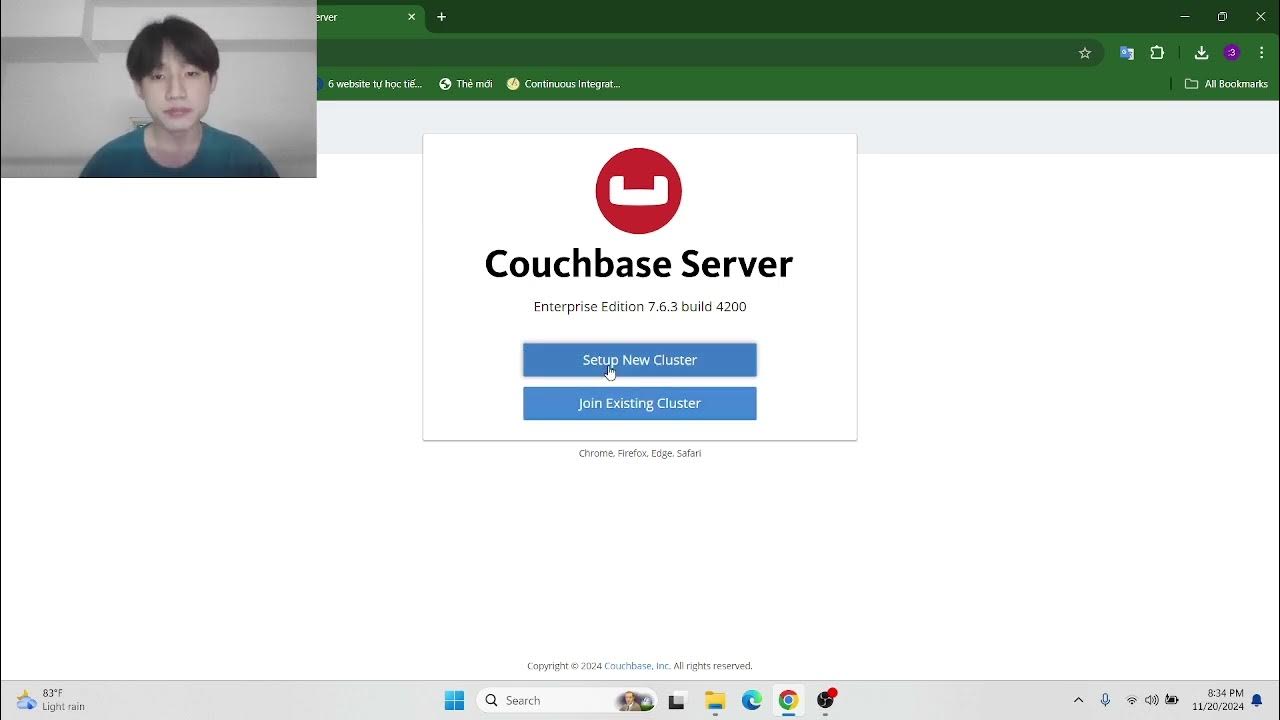Screen dimensions: 1280x720
Task: Open 'Thẻ mới' bookmark
Action: 466,84
